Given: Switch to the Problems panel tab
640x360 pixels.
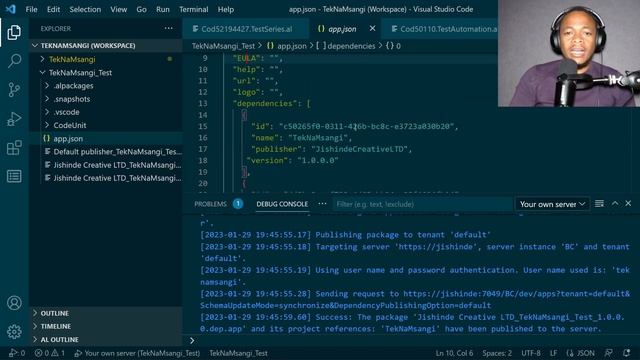Looking at the screenshot, I should click(211, 204).
